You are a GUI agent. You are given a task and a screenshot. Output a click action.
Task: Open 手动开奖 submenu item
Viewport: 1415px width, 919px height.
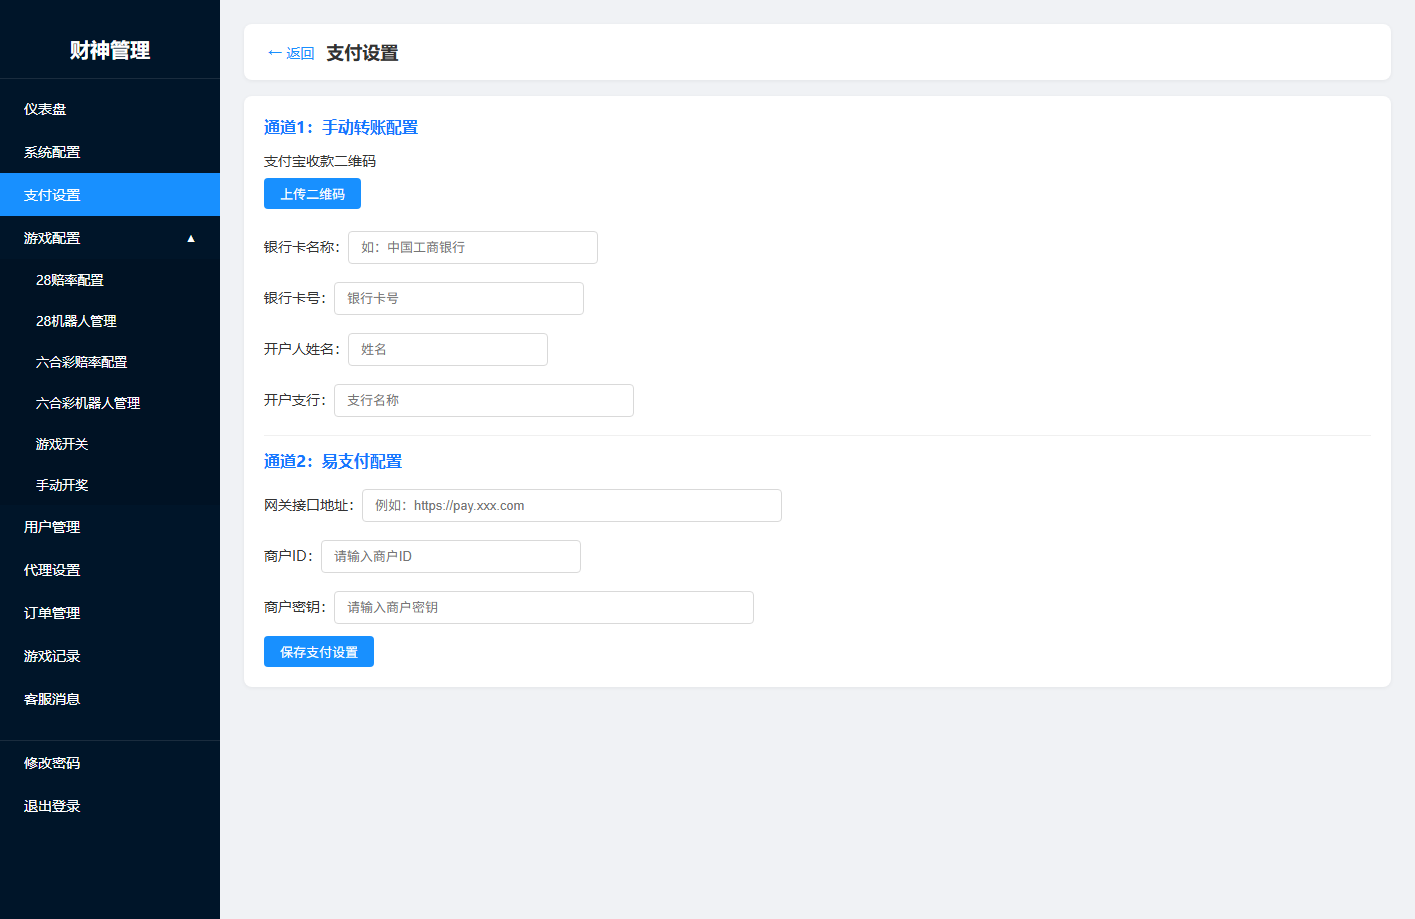[110, 485]
